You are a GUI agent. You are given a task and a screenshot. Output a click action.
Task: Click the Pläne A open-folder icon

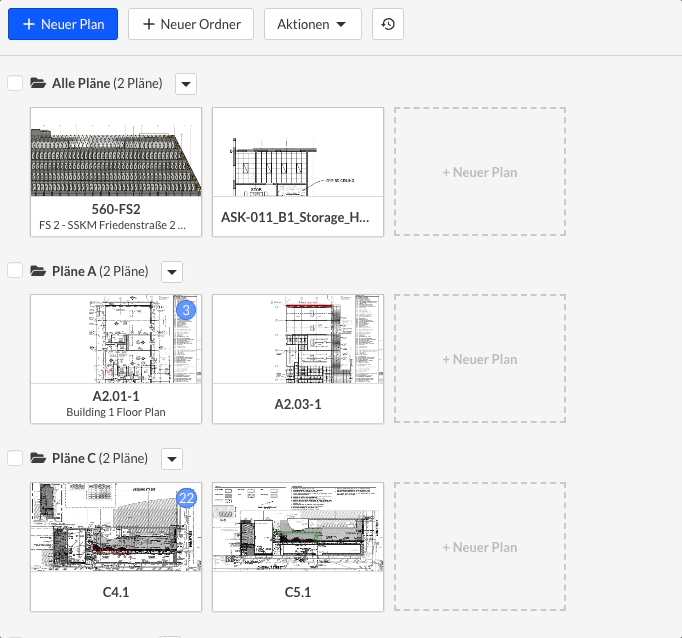pos(38,271)
